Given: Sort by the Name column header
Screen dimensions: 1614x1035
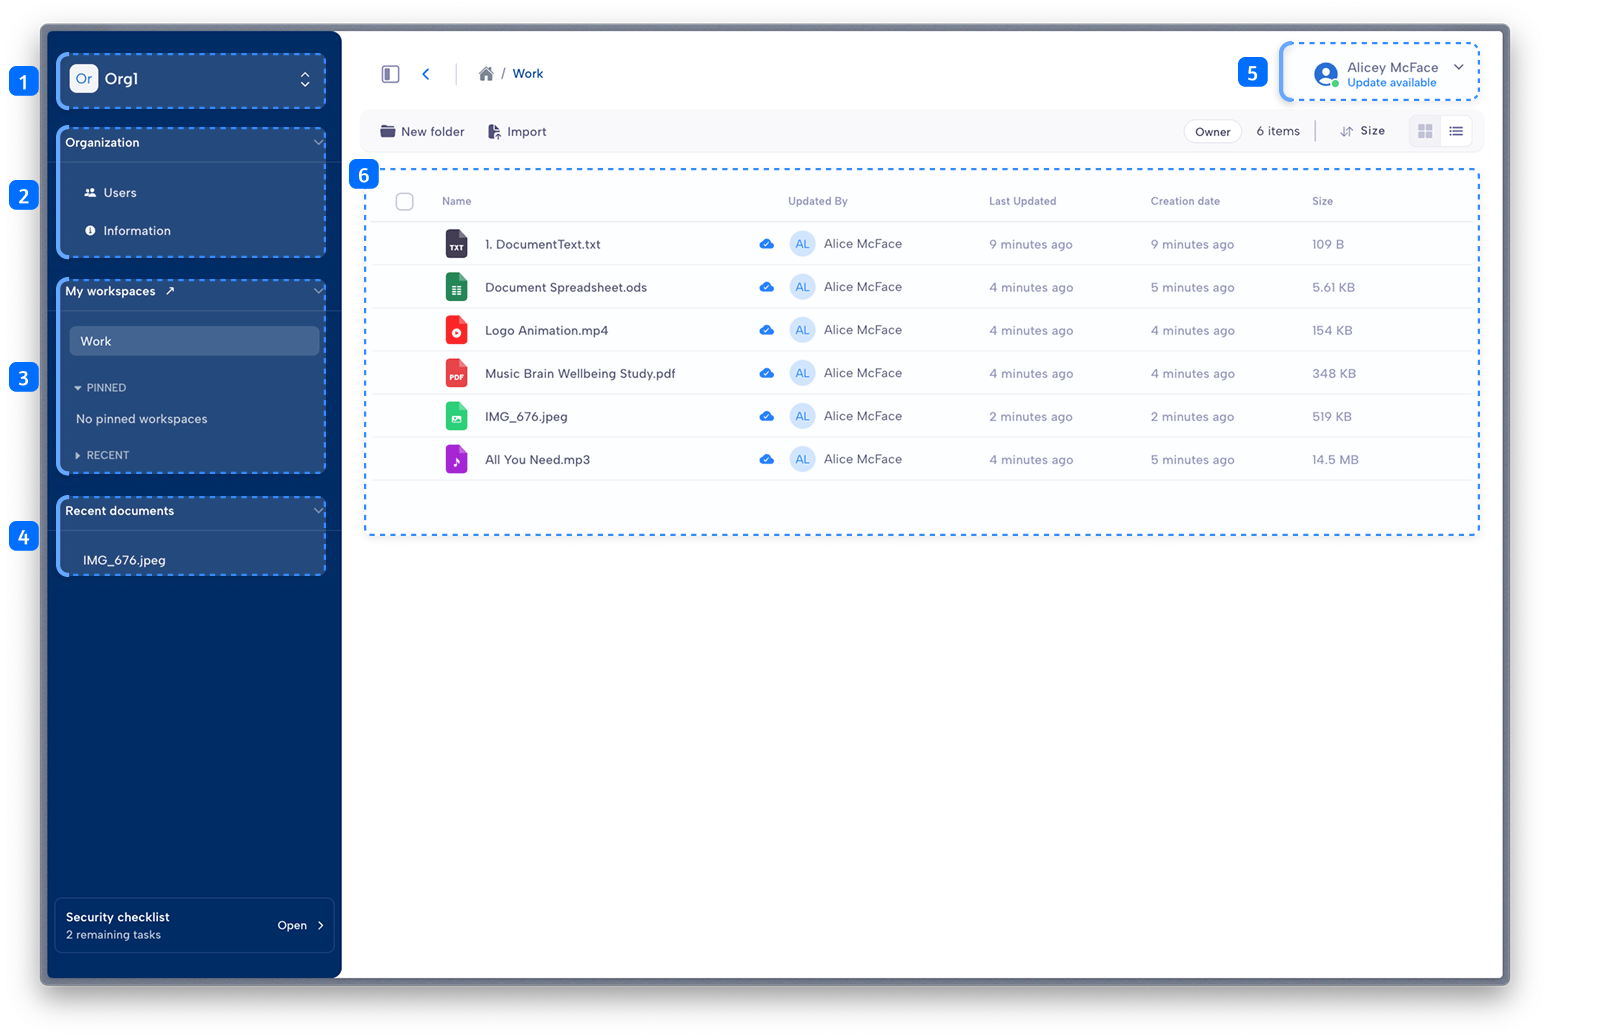Looking at the screenshot, I should 456,202.
